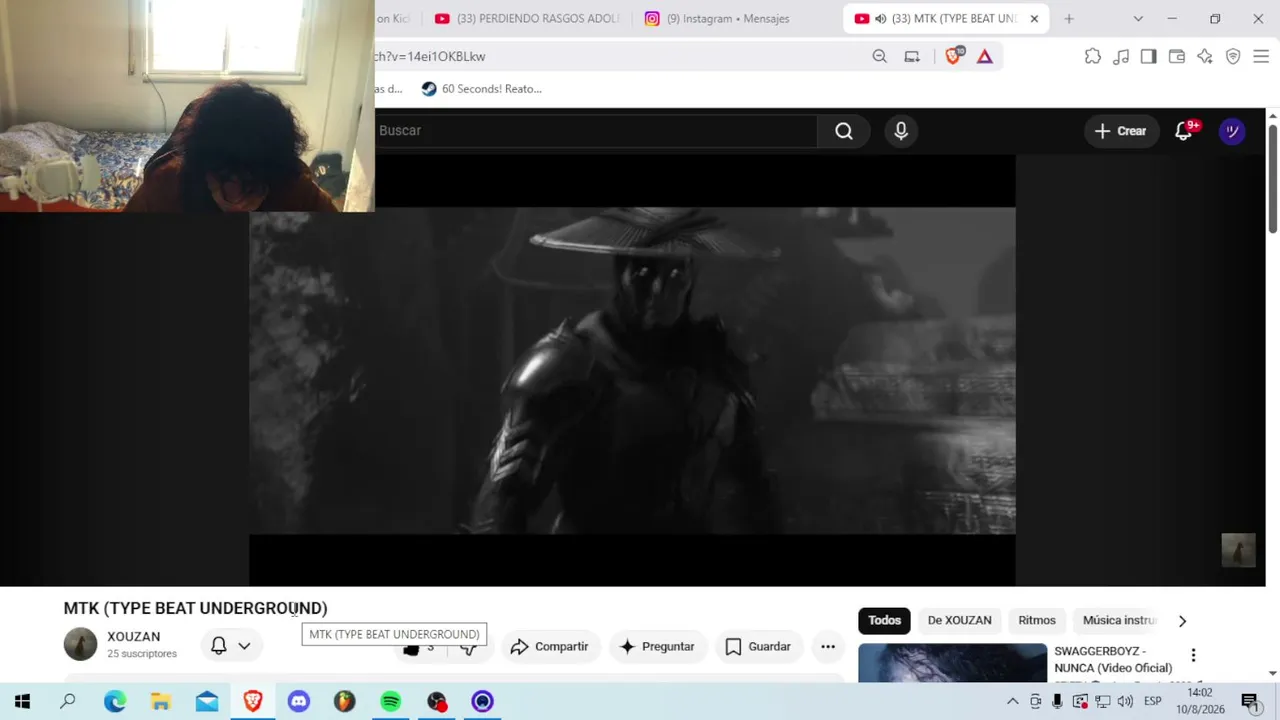Open options for SWAGGERBOYZ - NUNCA video

(1193, 656)
